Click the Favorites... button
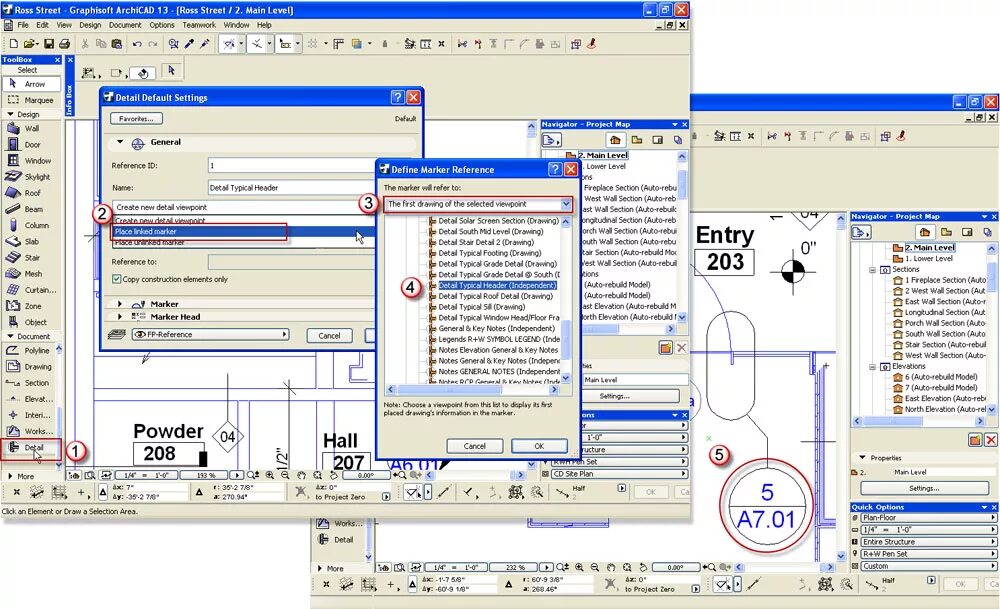The height and width of the screenshot is (609, 1000). click(x=136, y=119)
